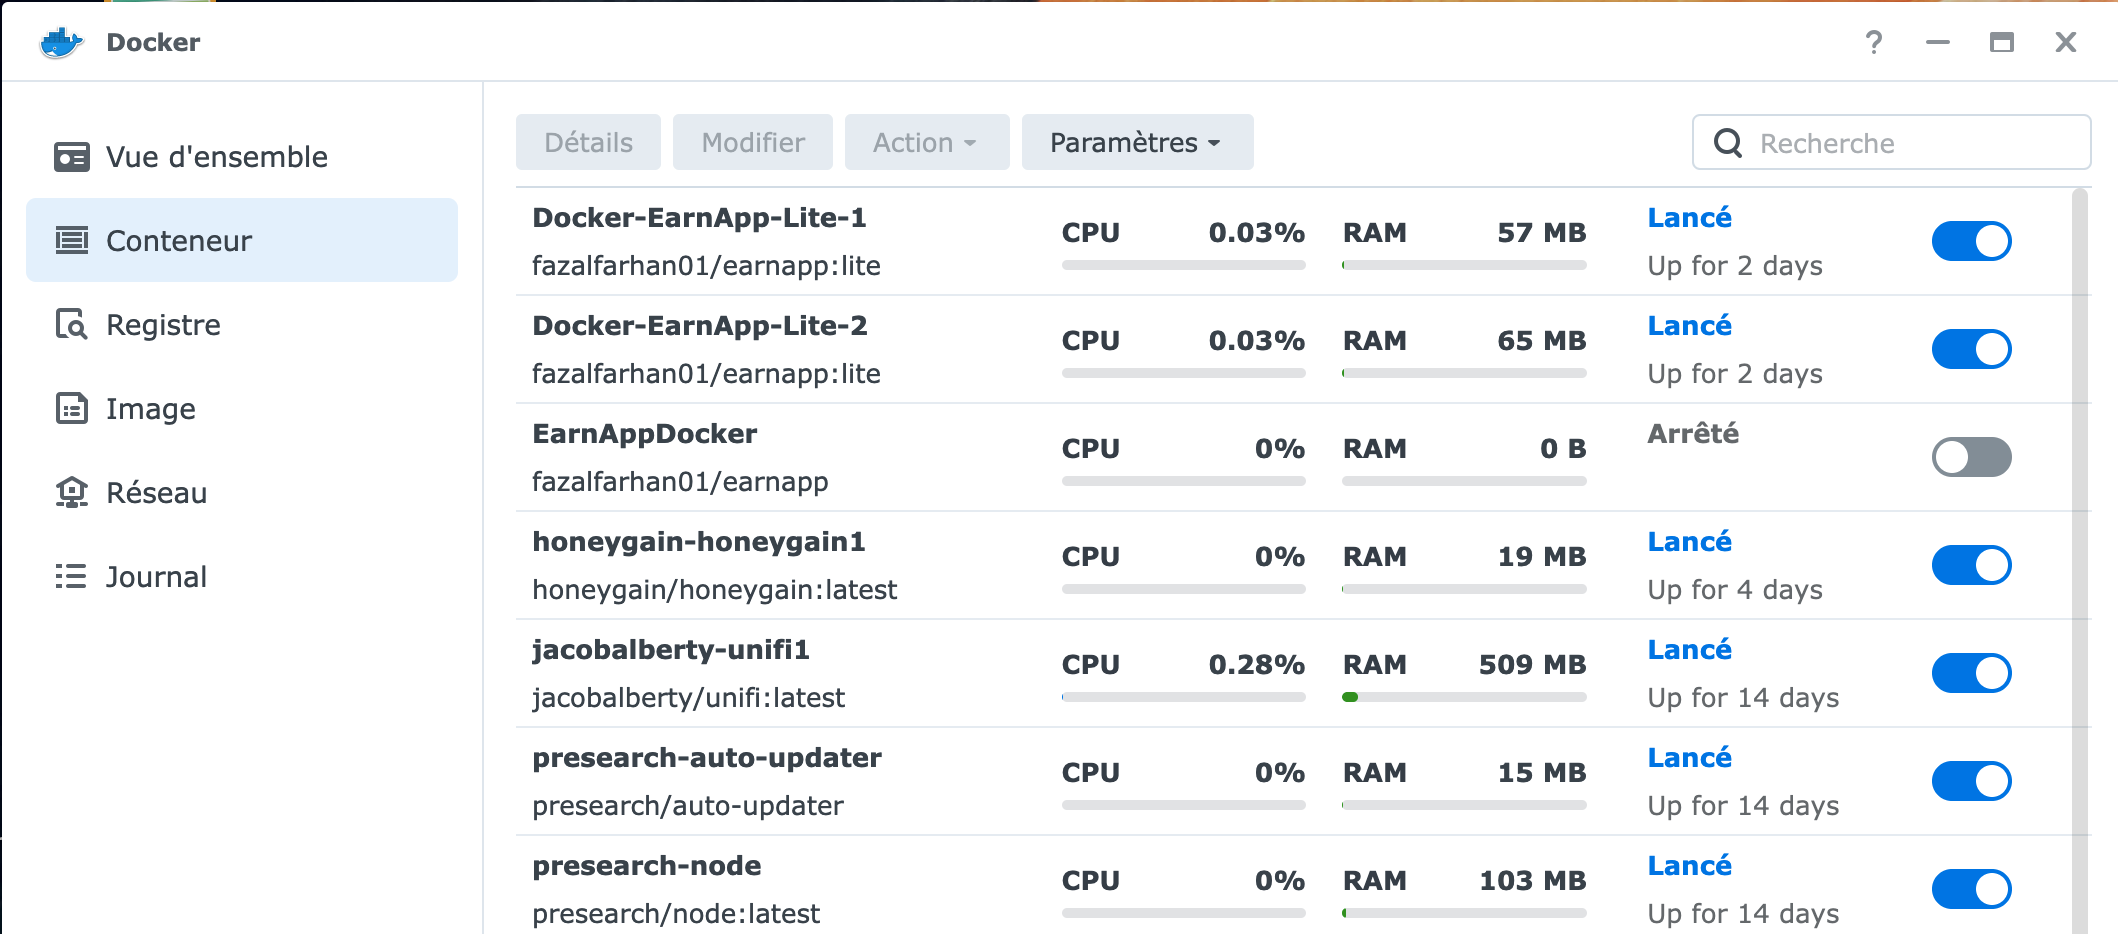Click the 57 MB RAM value
The height and width of the screenshot is (934, 2118).
tap(1541, 233)
